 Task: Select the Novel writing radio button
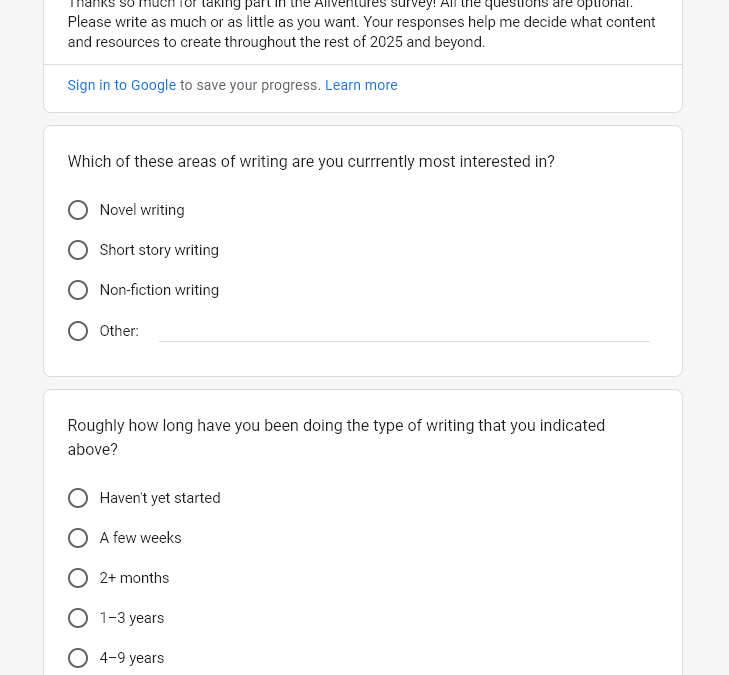coord(78,210)
